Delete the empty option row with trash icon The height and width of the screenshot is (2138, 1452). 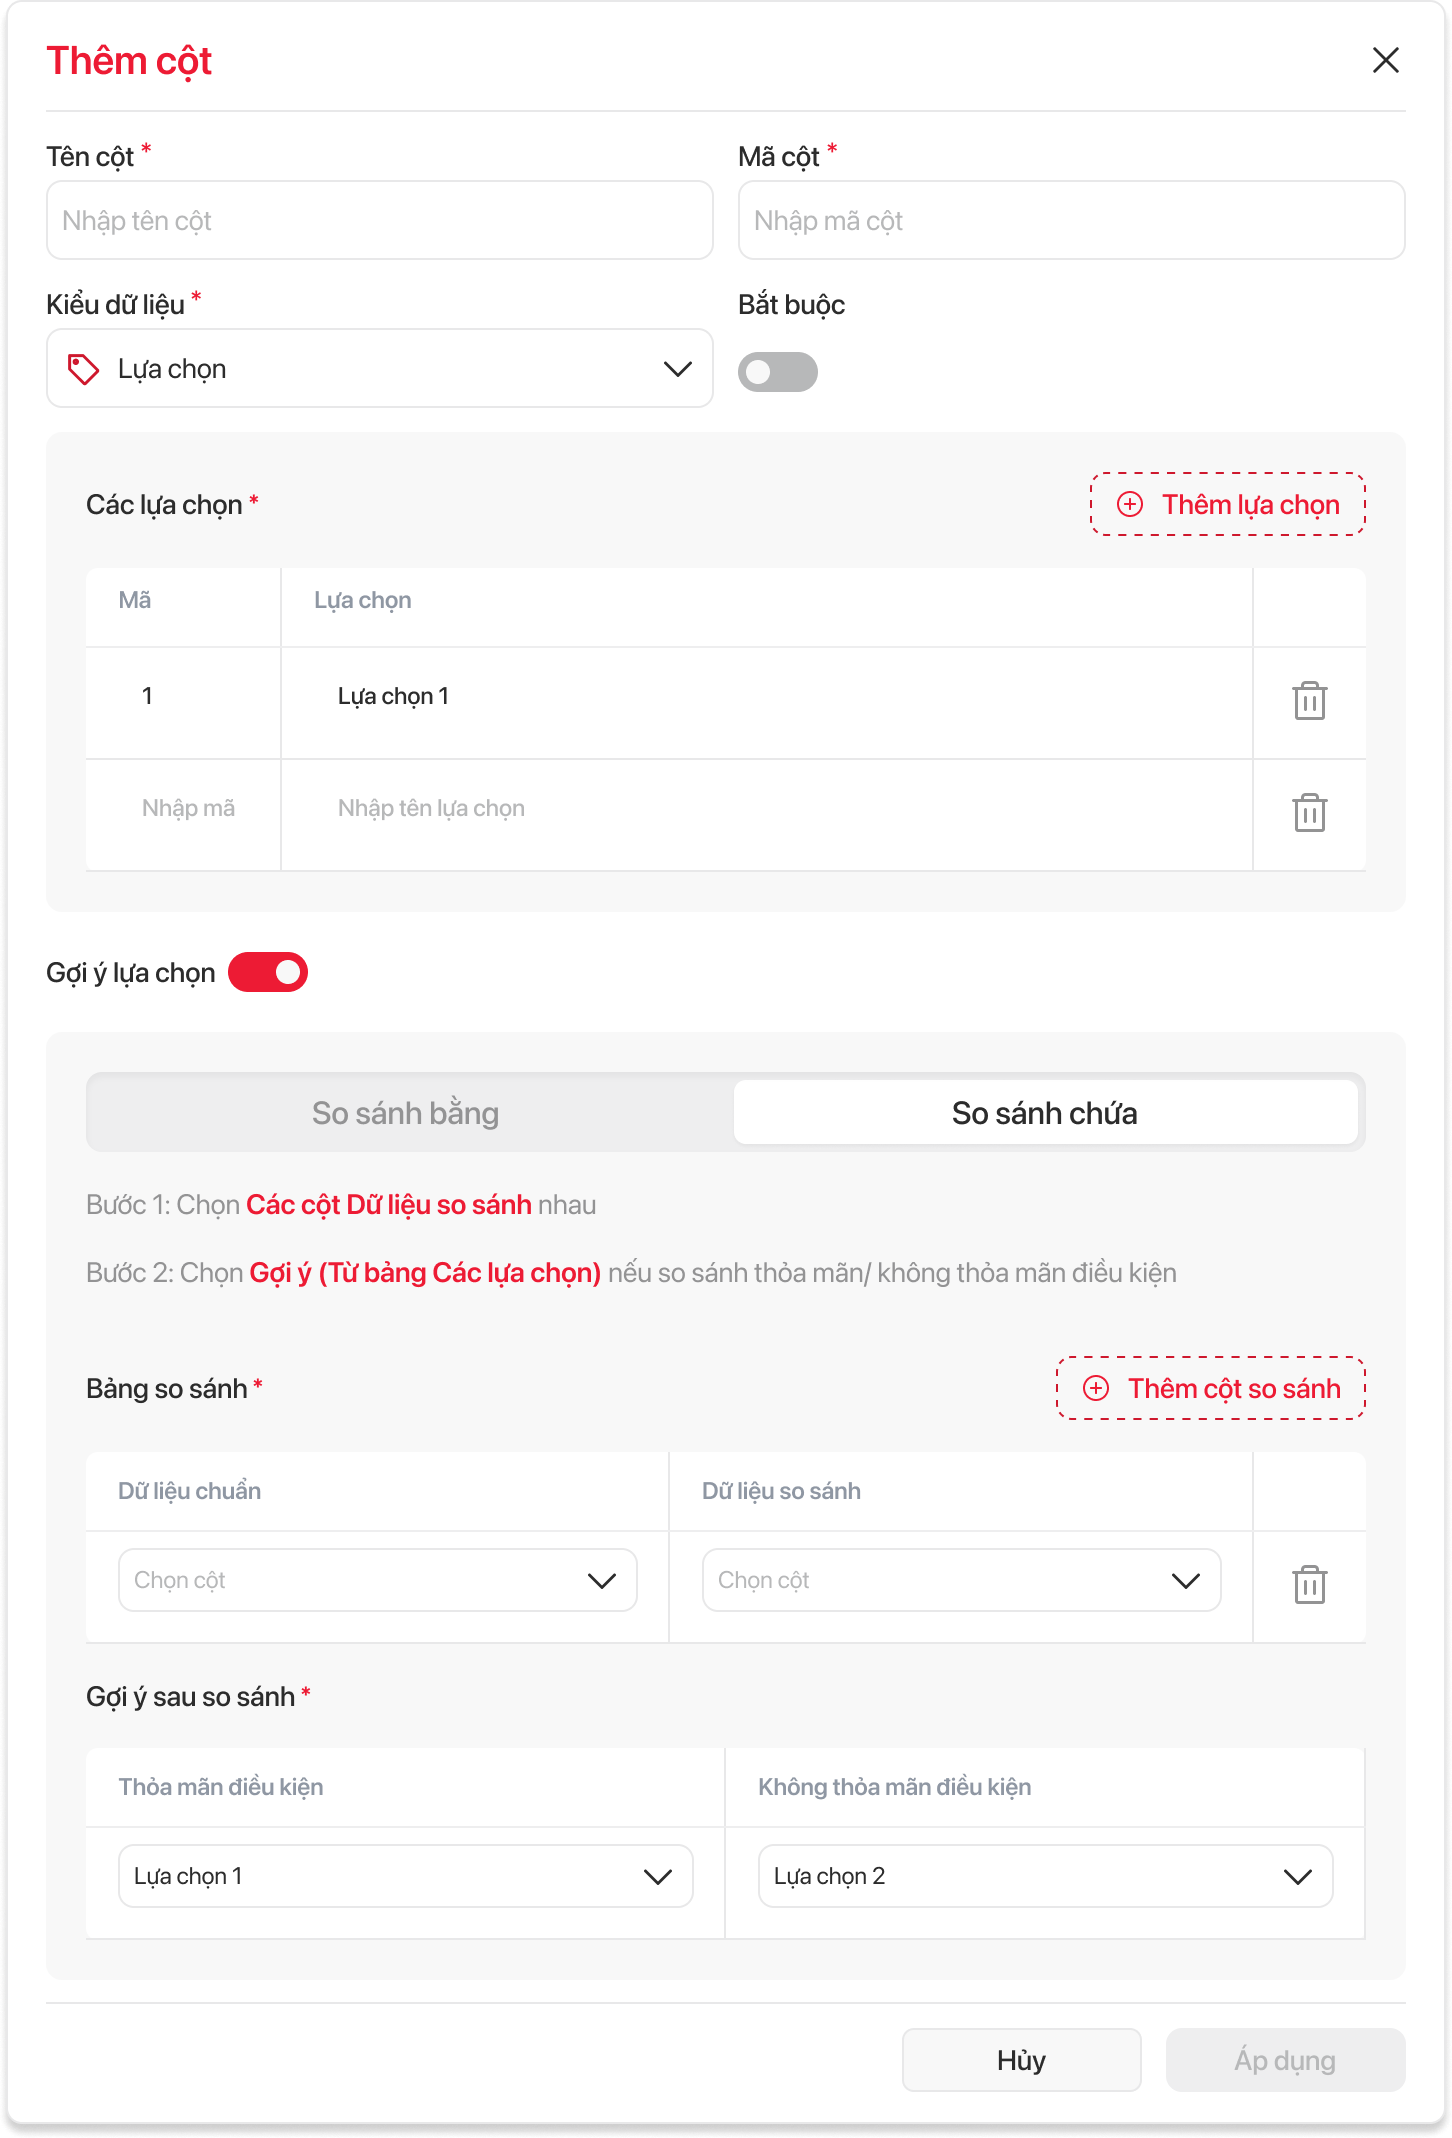(1309, 813)
